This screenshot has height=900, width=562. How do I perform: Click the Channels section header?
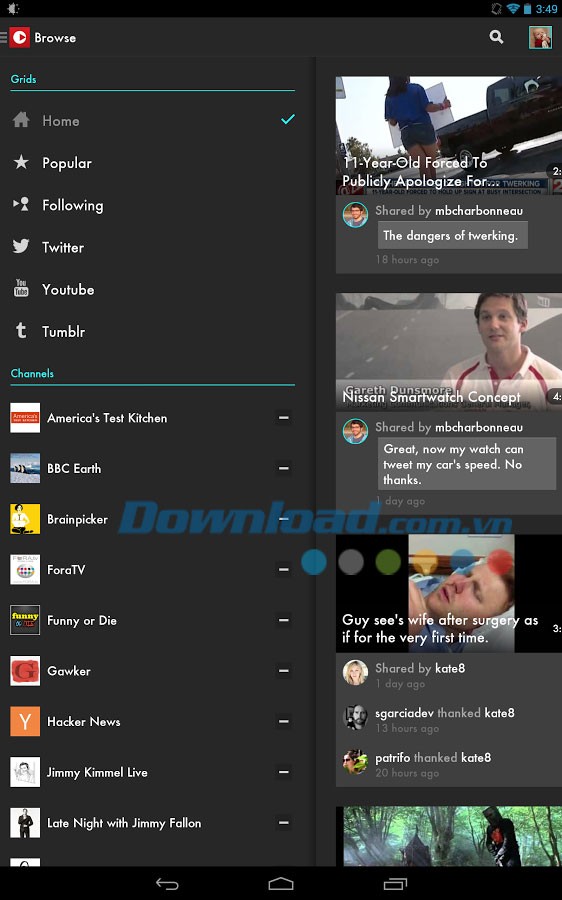(32, 374)
